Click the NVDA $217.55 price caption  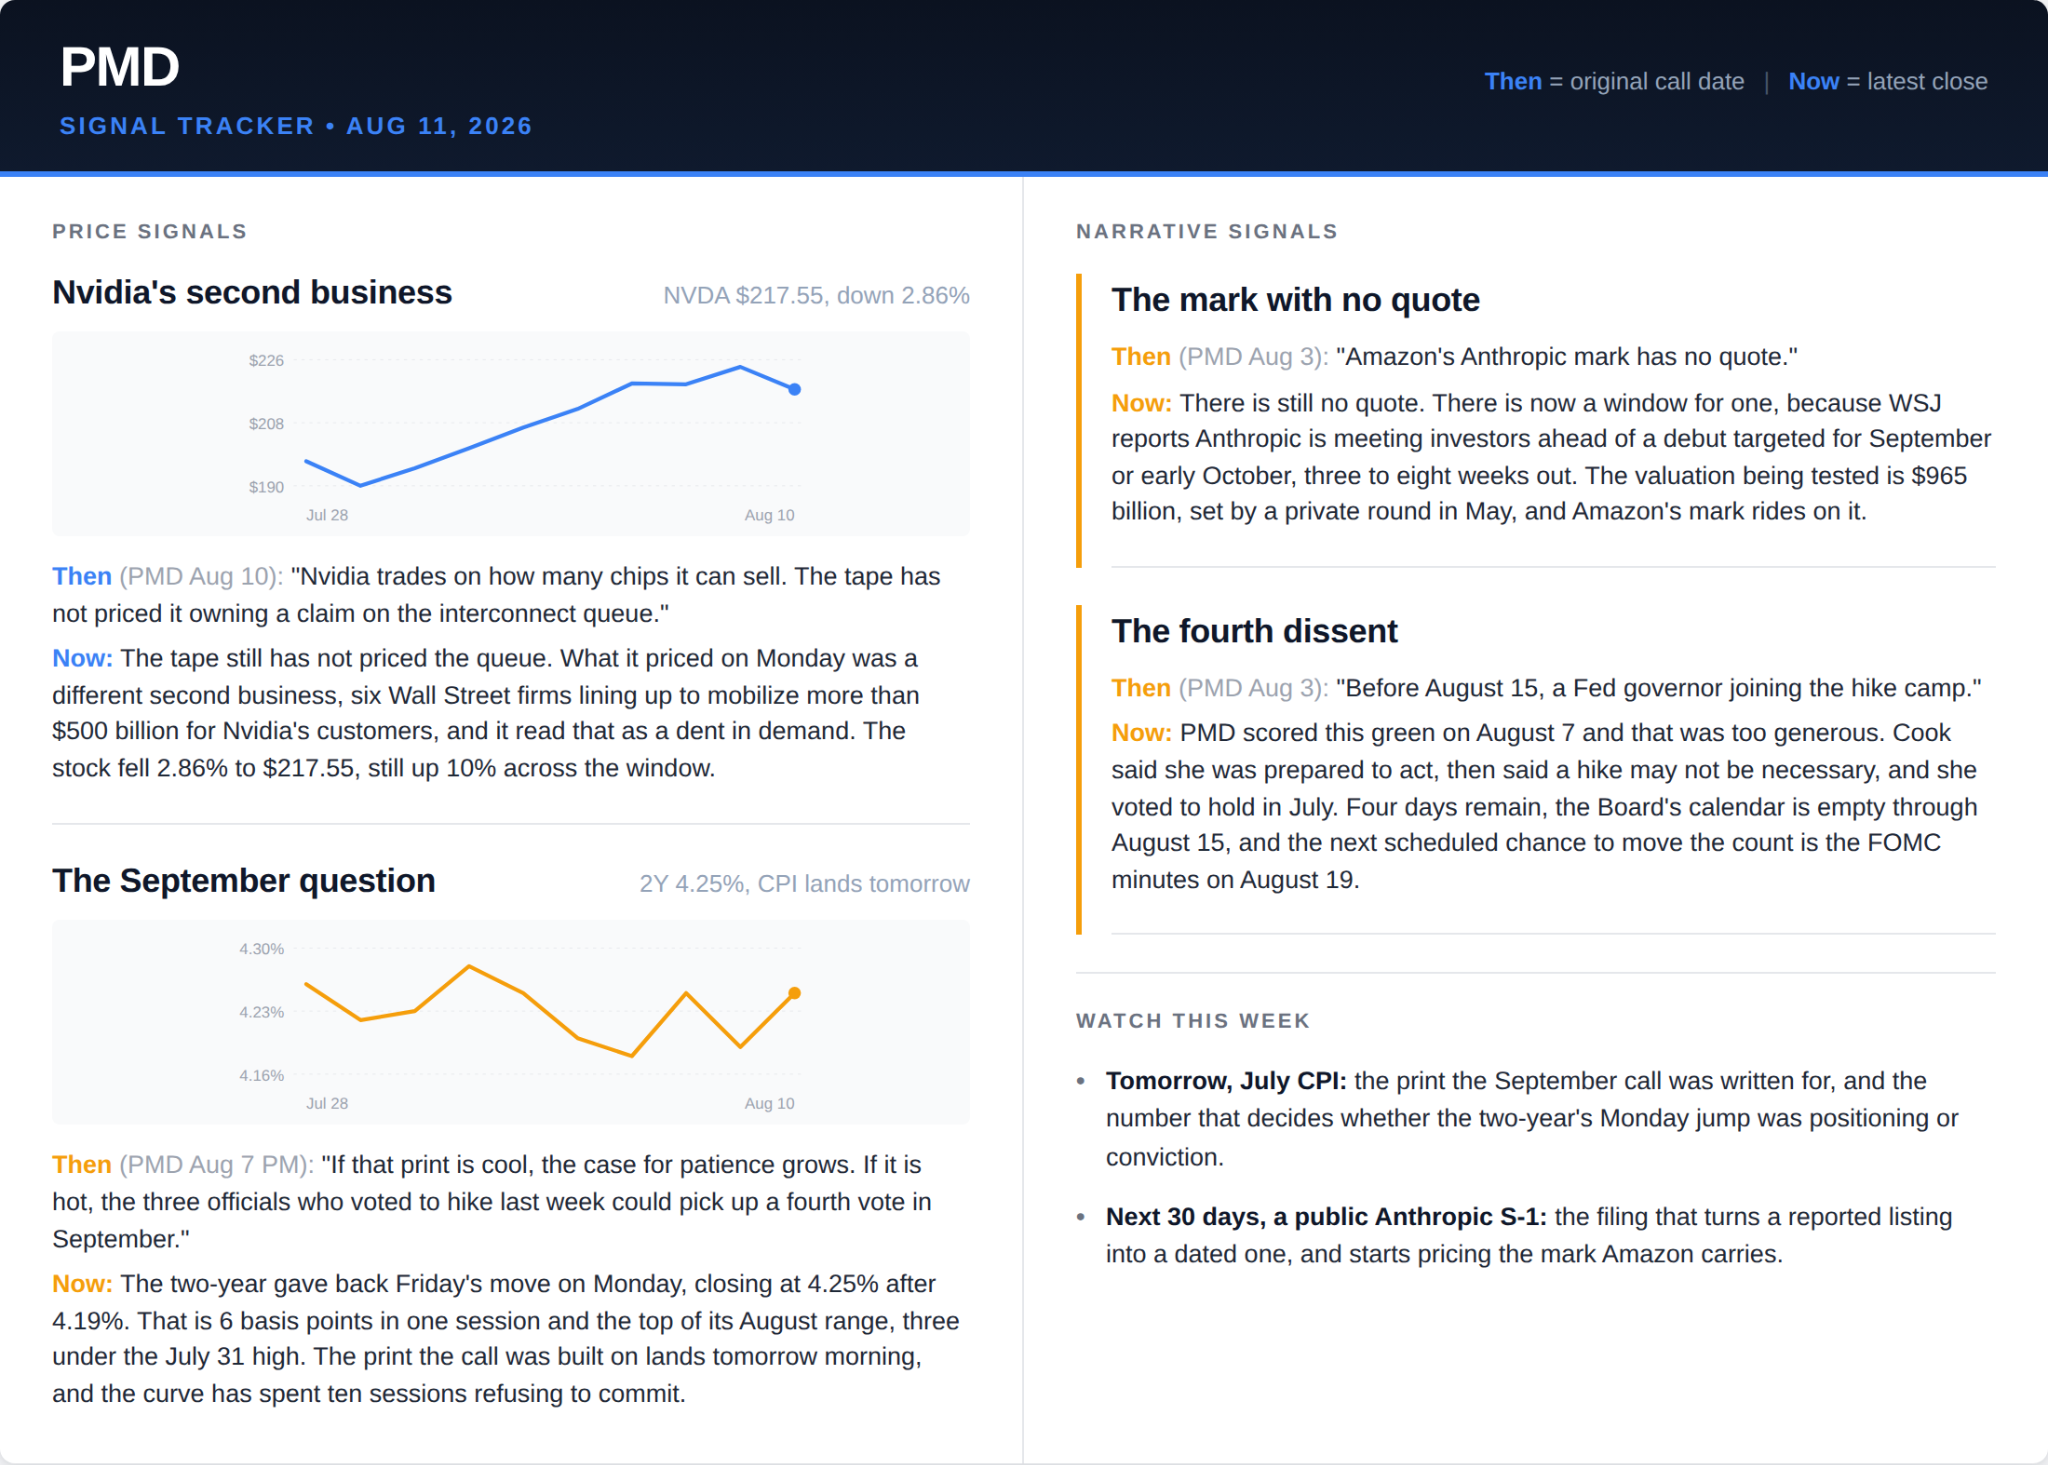coord(816,295)
